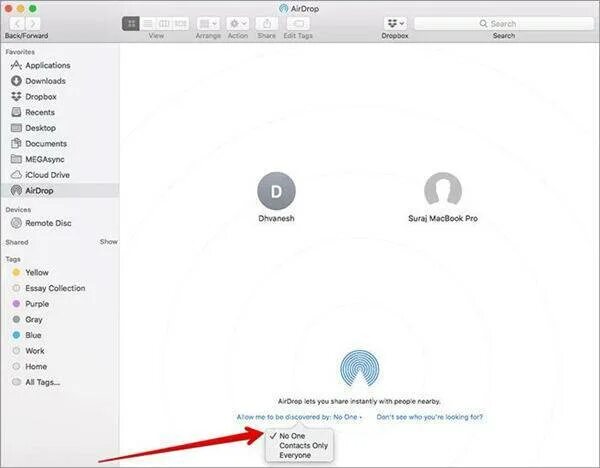Click the Back arrow button

point(18,24)
